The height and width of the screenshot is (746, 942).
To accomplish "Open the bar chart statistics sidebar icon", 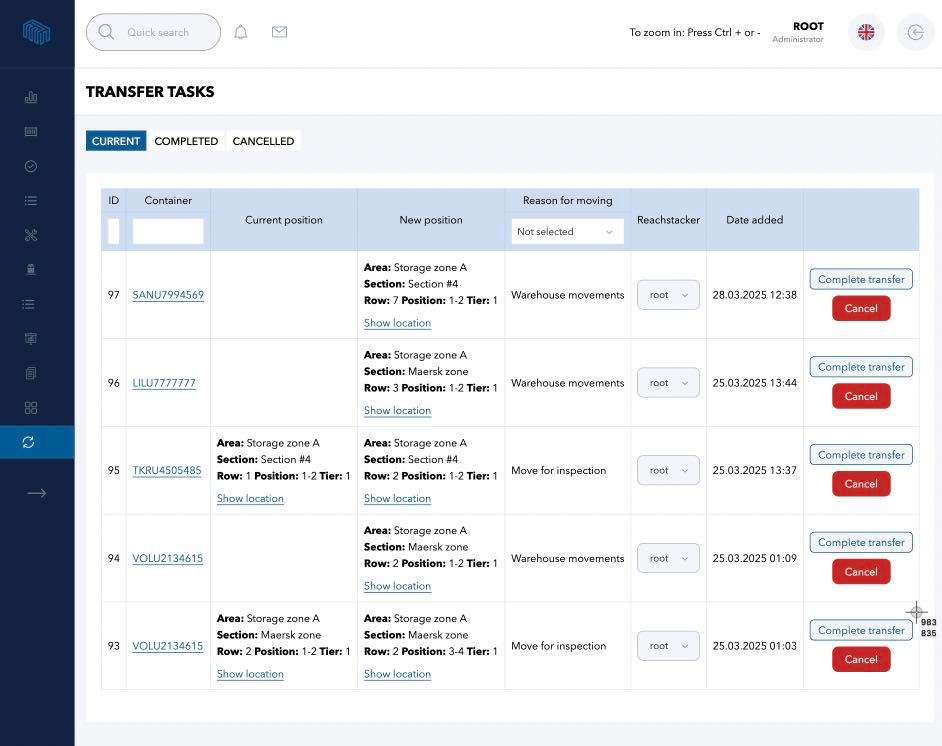I will tap(31, 97).
